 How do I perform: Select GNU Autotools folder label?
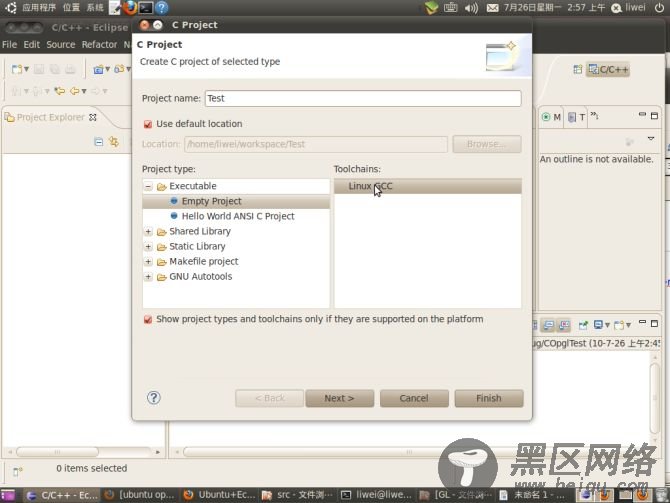200,277
